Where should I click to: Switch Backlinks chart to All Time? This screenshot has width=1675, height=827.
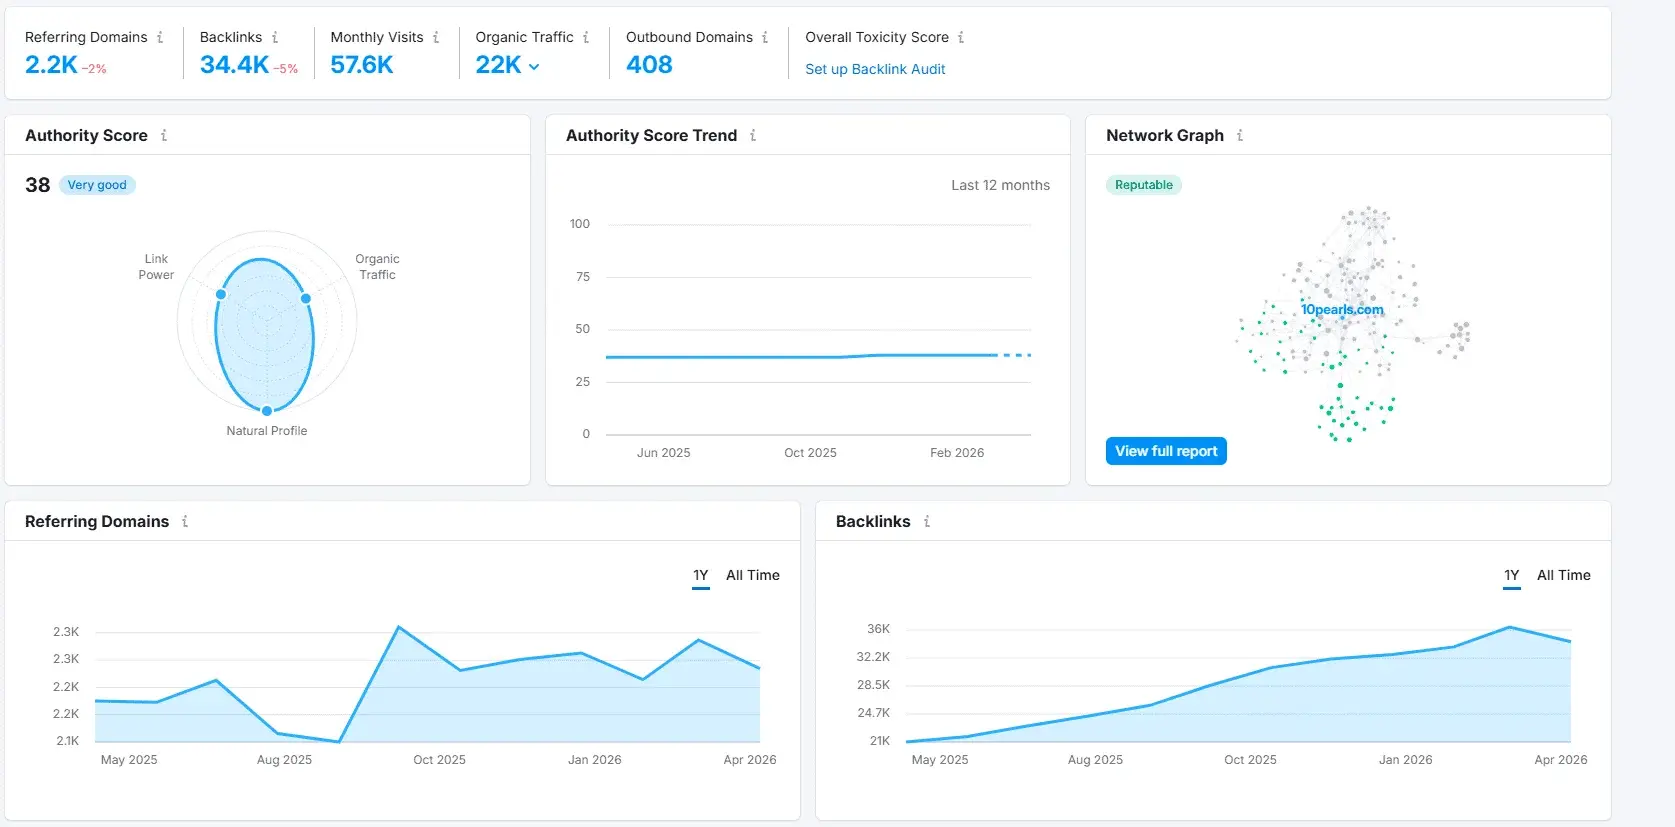pyautogui.click(x=1563, y=575)
